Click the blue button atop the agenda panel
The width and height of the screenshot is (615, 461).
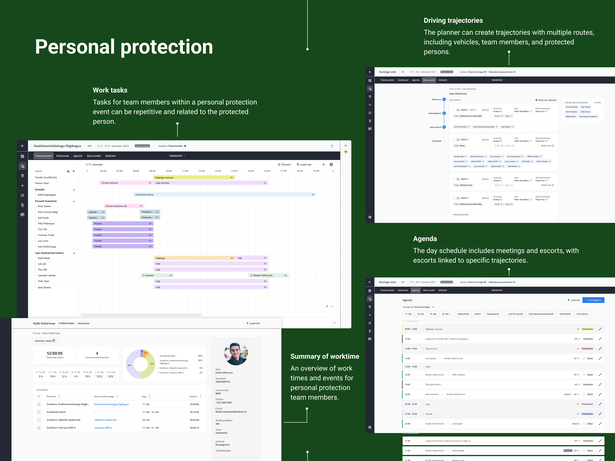[593, 299]
